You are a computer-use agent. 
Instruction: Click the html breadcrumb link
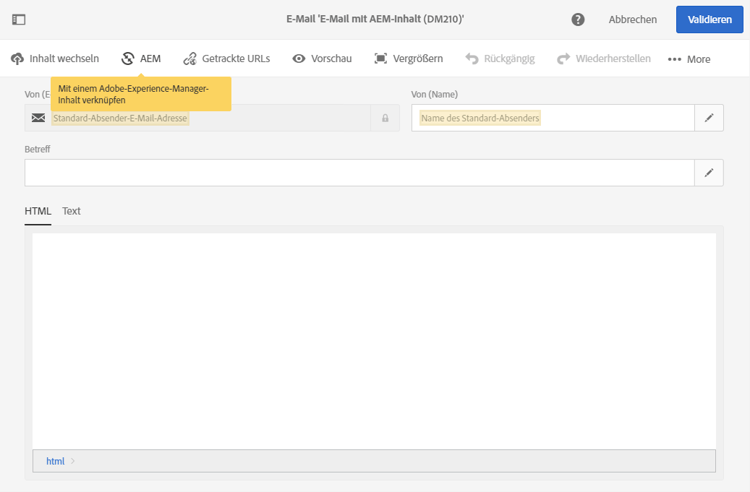coord(55,461)
